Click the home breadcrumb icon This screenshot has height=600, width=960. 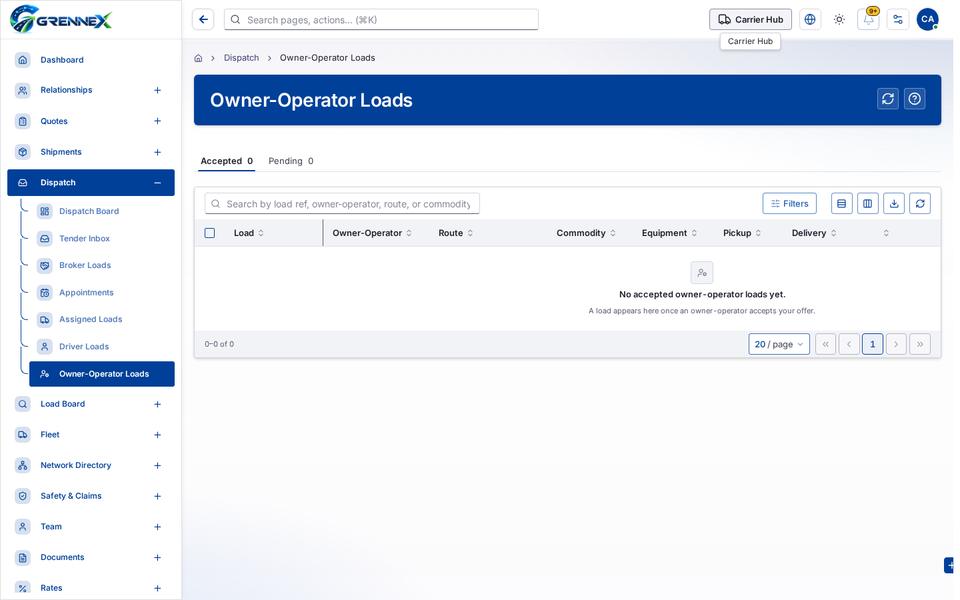198,58
